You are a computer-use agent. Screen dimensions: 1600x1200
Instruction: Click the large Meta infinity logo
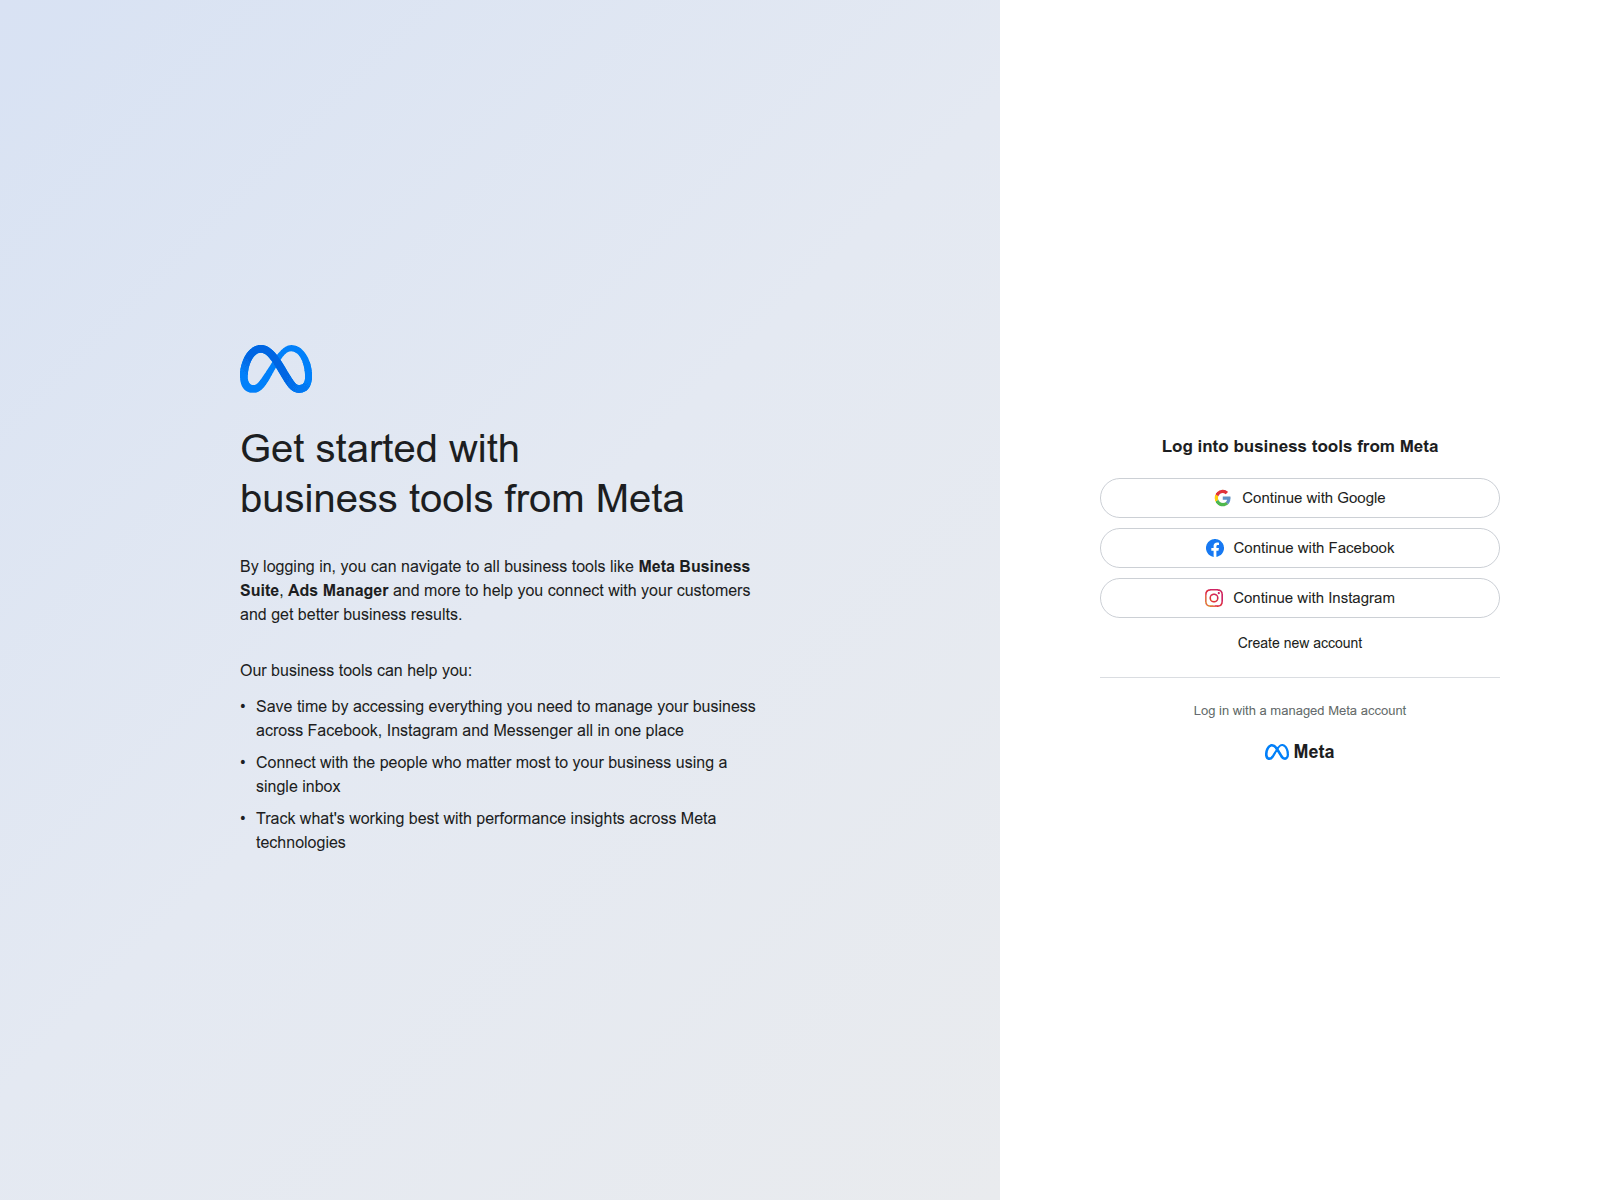point(276,369)
